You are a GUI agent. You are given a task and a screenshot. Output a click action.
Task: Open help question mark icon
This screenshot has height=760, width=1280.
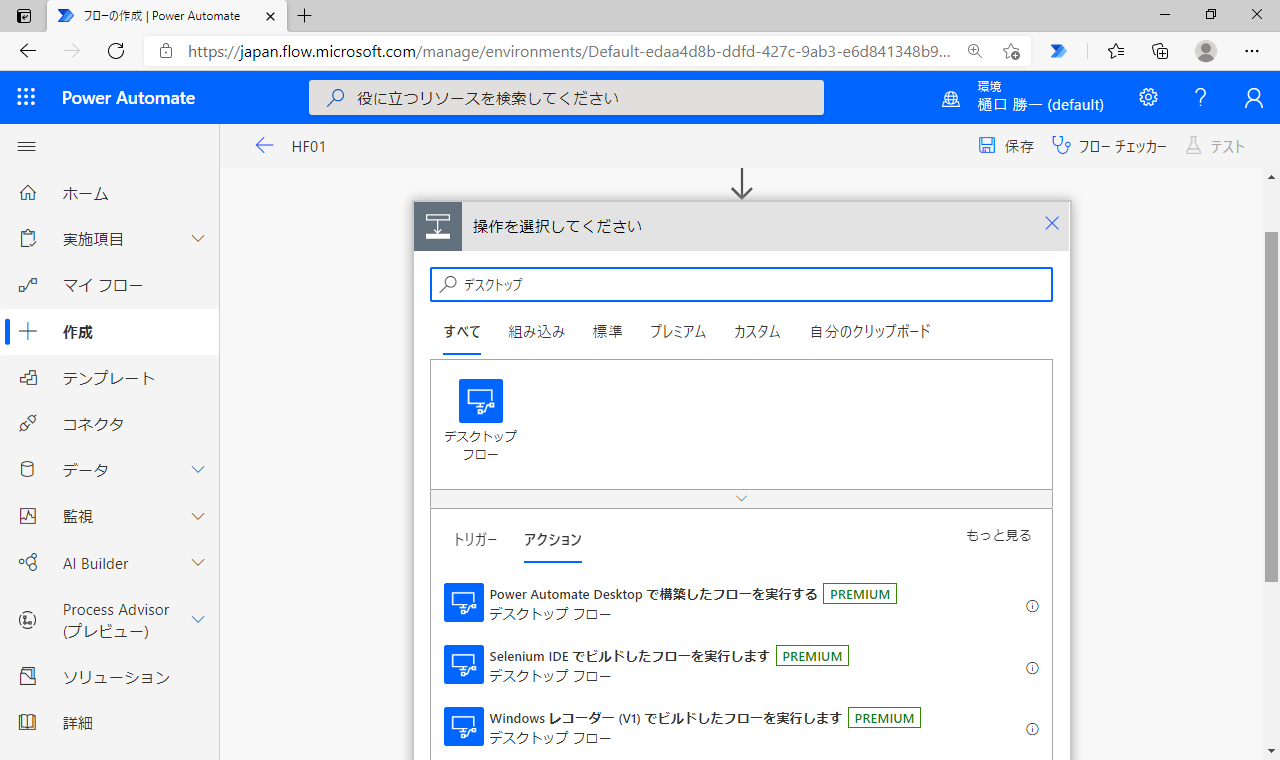(x=1201, y=97)
